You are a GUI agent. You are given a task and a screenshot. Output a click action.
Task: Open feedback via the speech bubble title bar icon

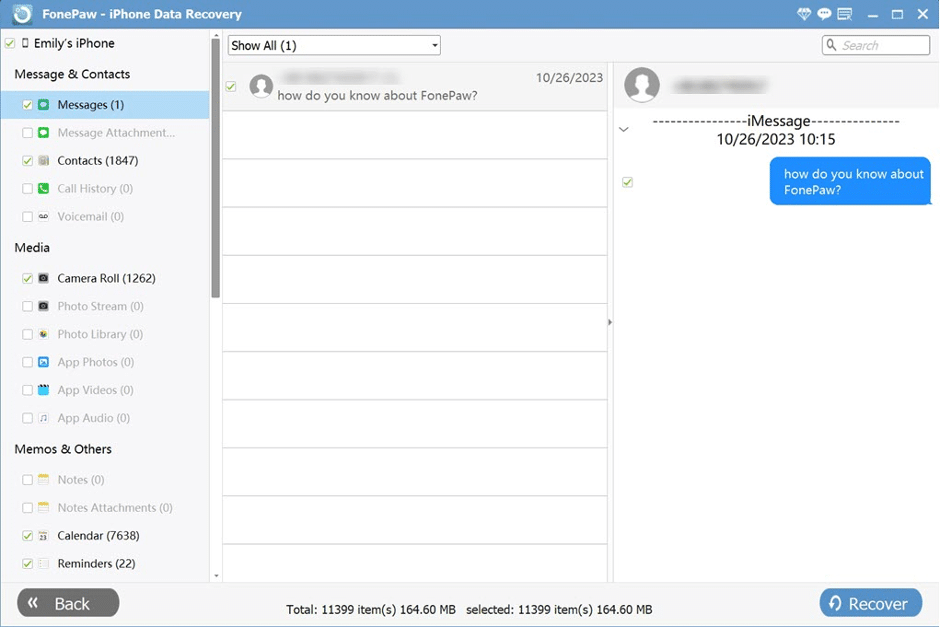tap(824, 13)
